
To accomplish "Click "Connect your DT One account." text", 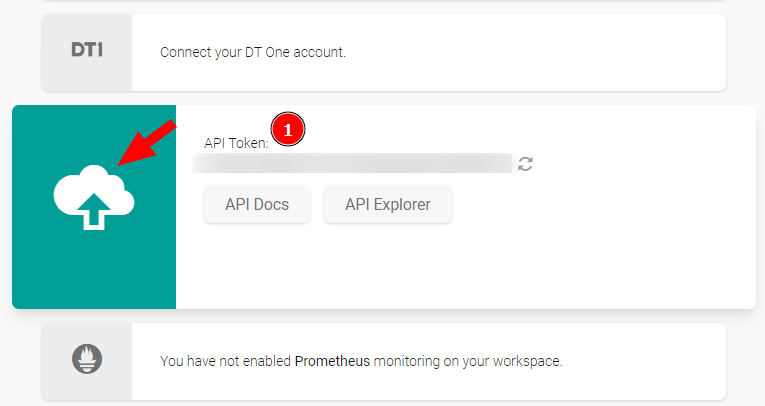I will tap(253, 52).
